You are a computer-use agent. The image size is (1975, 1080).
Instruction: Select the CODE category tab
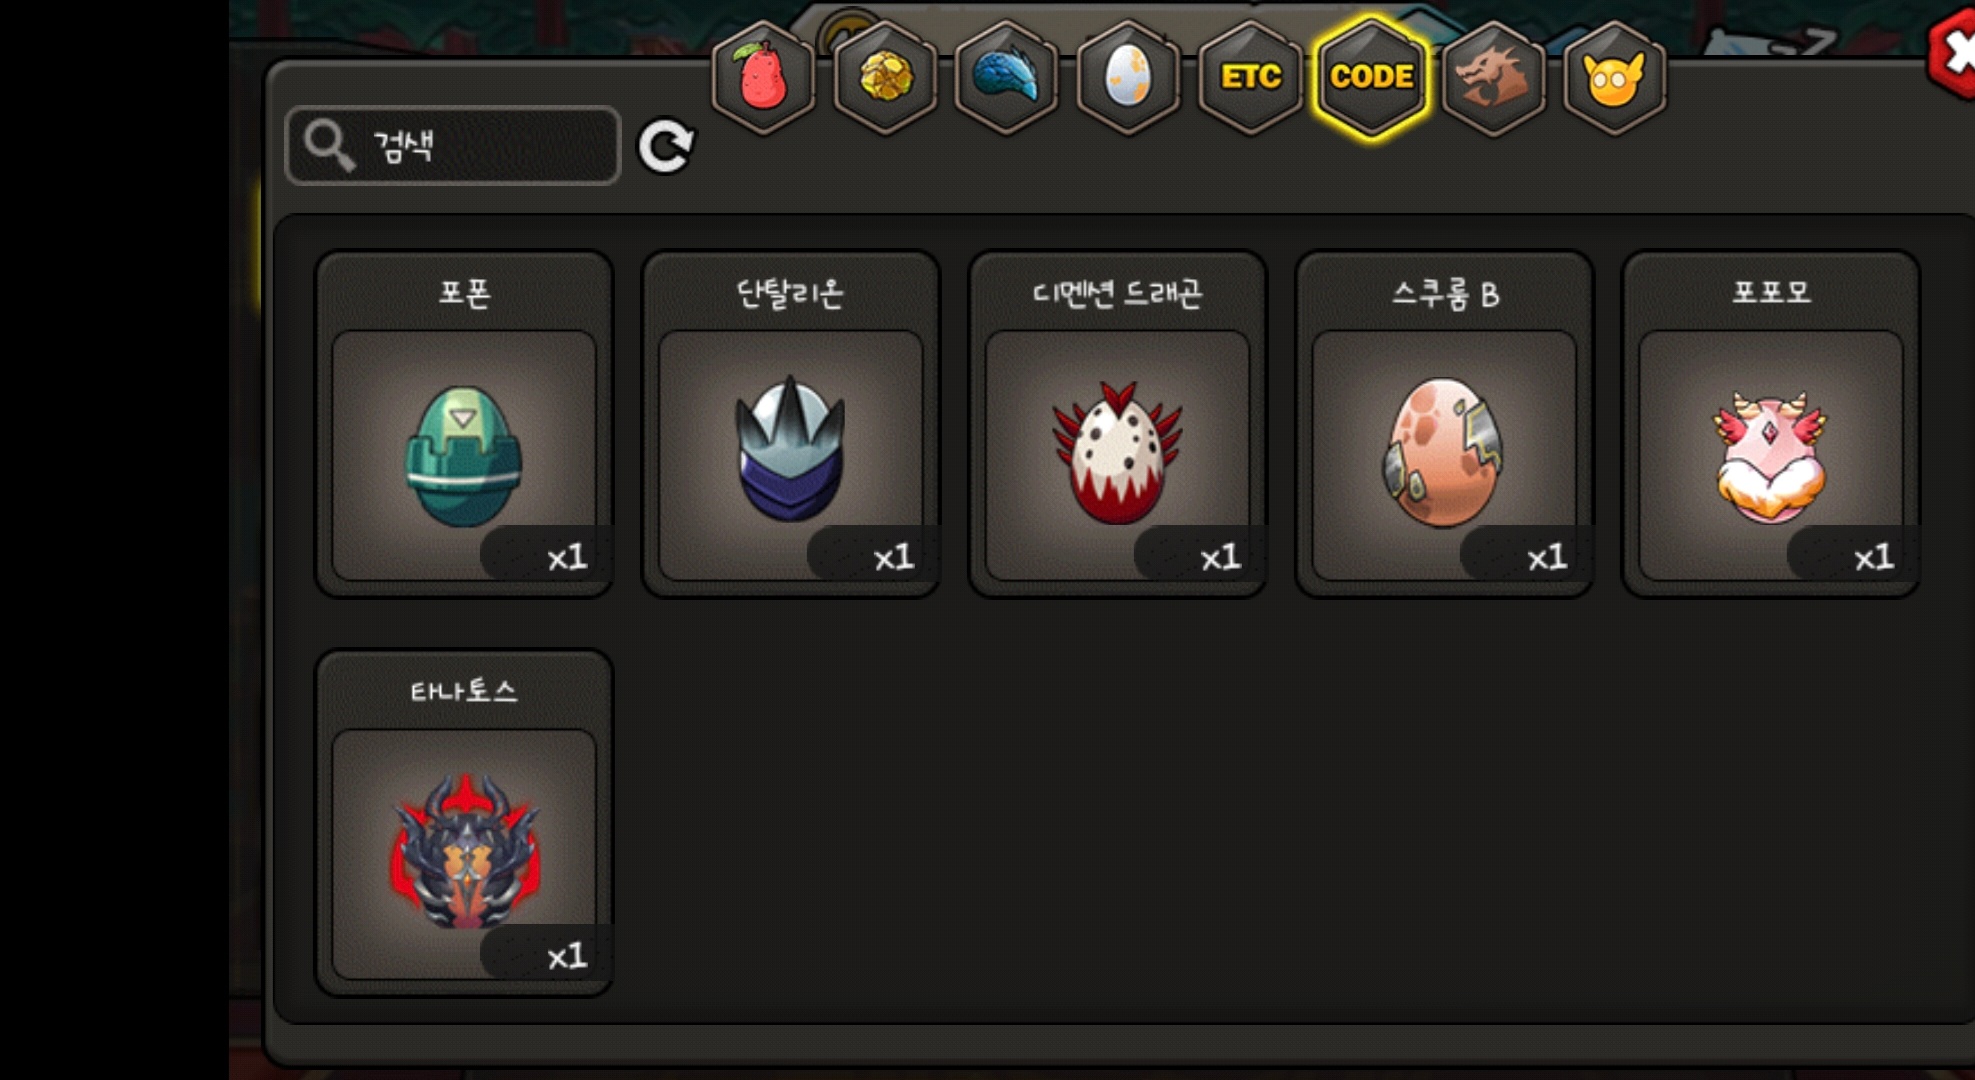(1371, 77)
